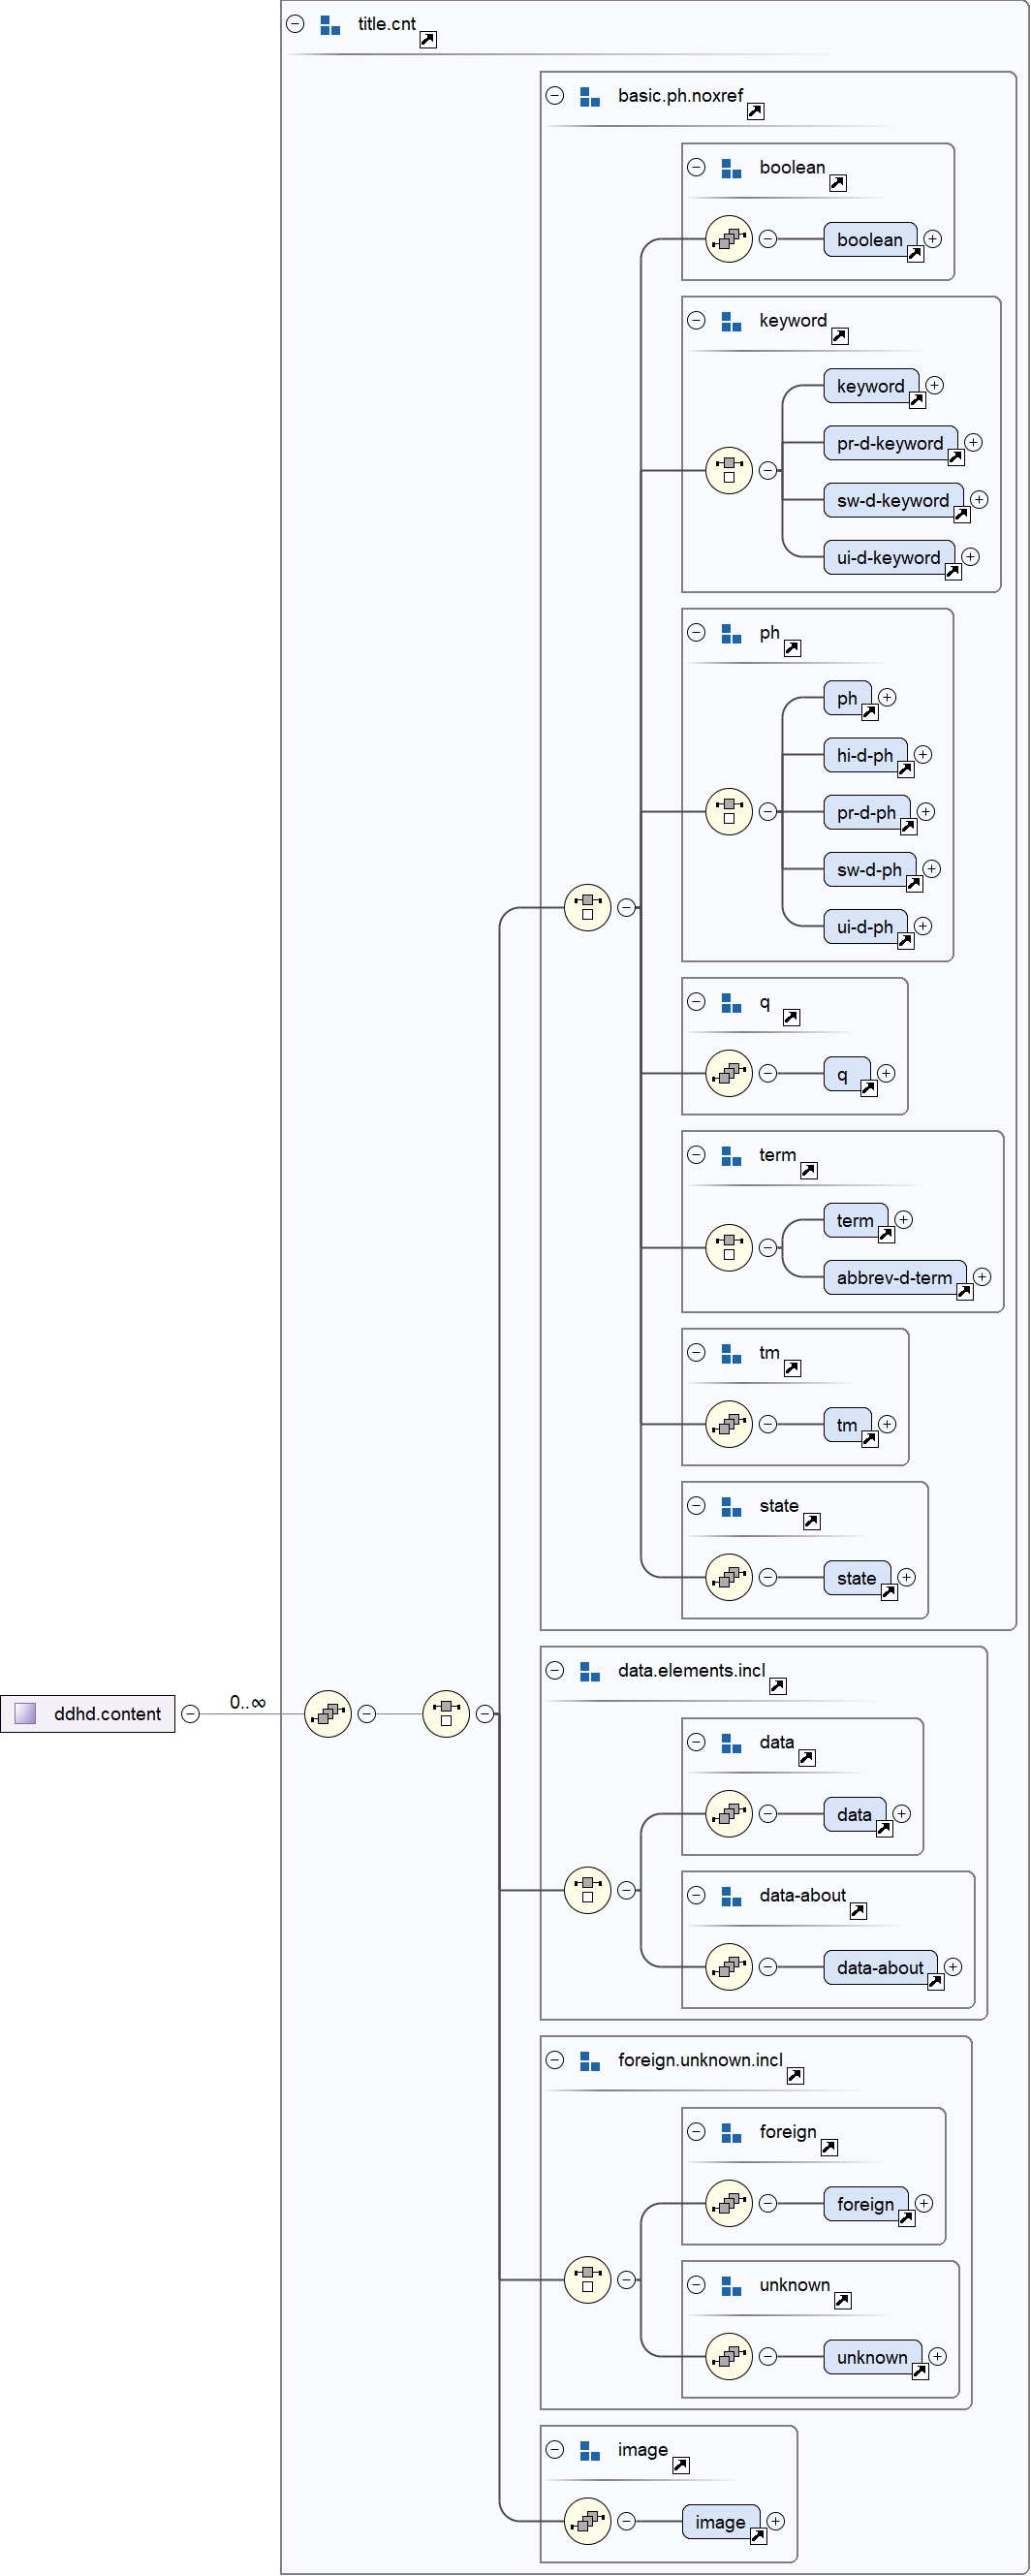The image size is (1031, 2576).
Task: Click the link arrow next to data.elements.incl
Action: pos(777,1686)
